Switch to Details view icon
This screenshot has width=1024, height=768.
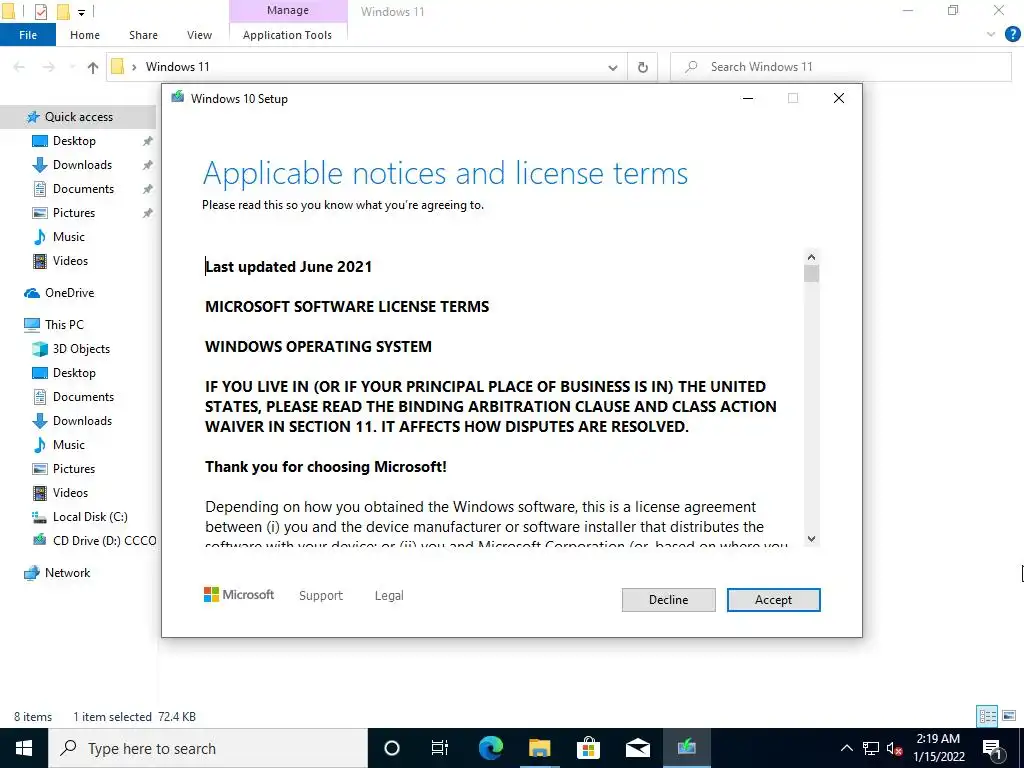click(x=987, y=716)
